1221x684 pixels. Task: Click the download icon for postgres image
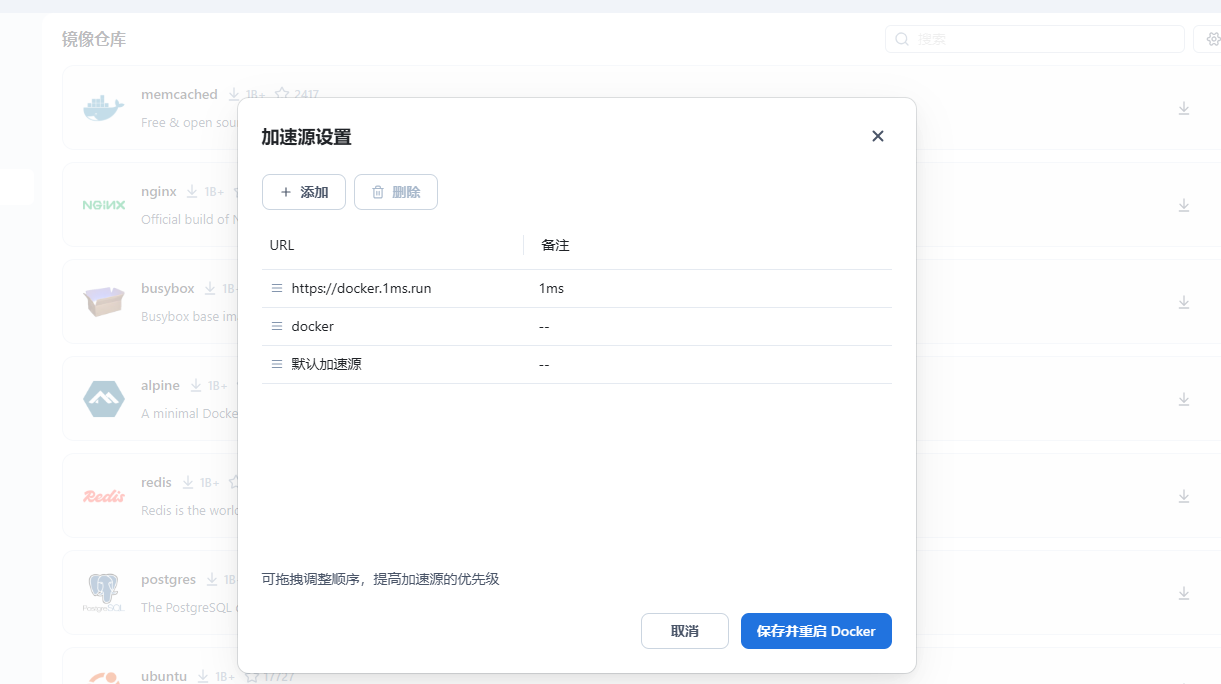[x=1184, y=593]
